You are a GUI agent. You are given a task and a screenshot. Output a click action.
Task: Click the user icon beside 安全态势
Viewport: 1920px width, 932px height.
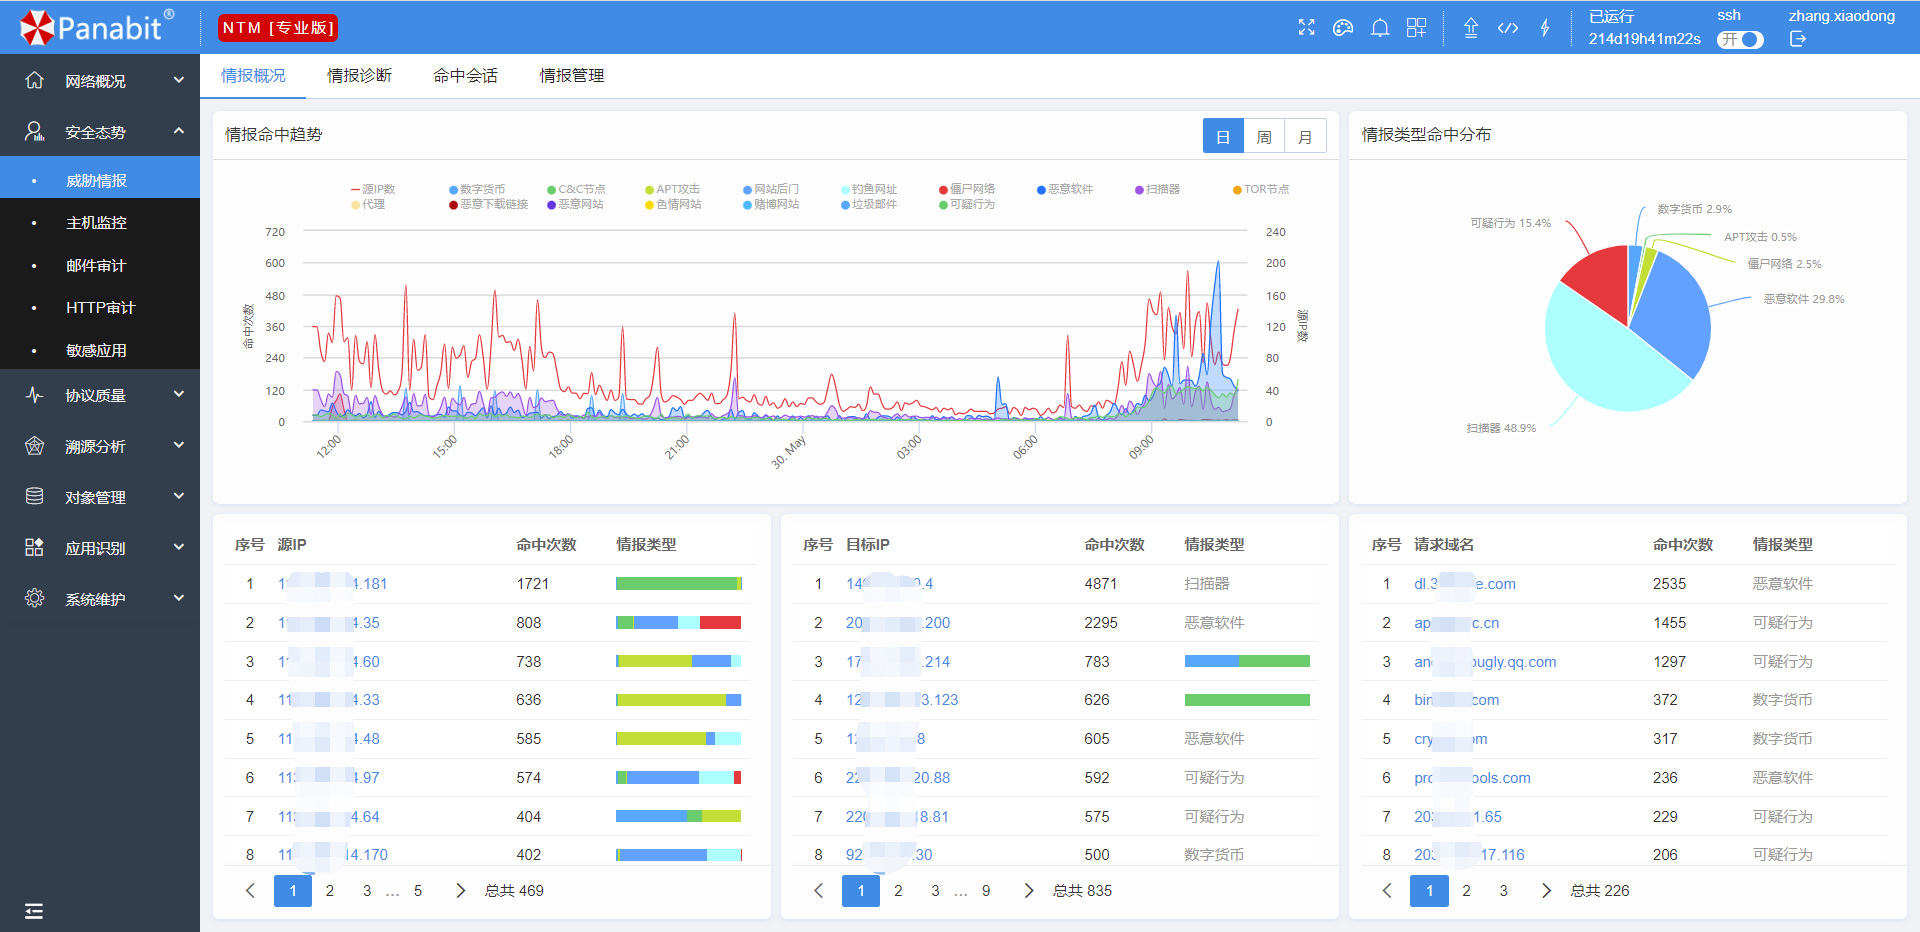pos(34,131)
